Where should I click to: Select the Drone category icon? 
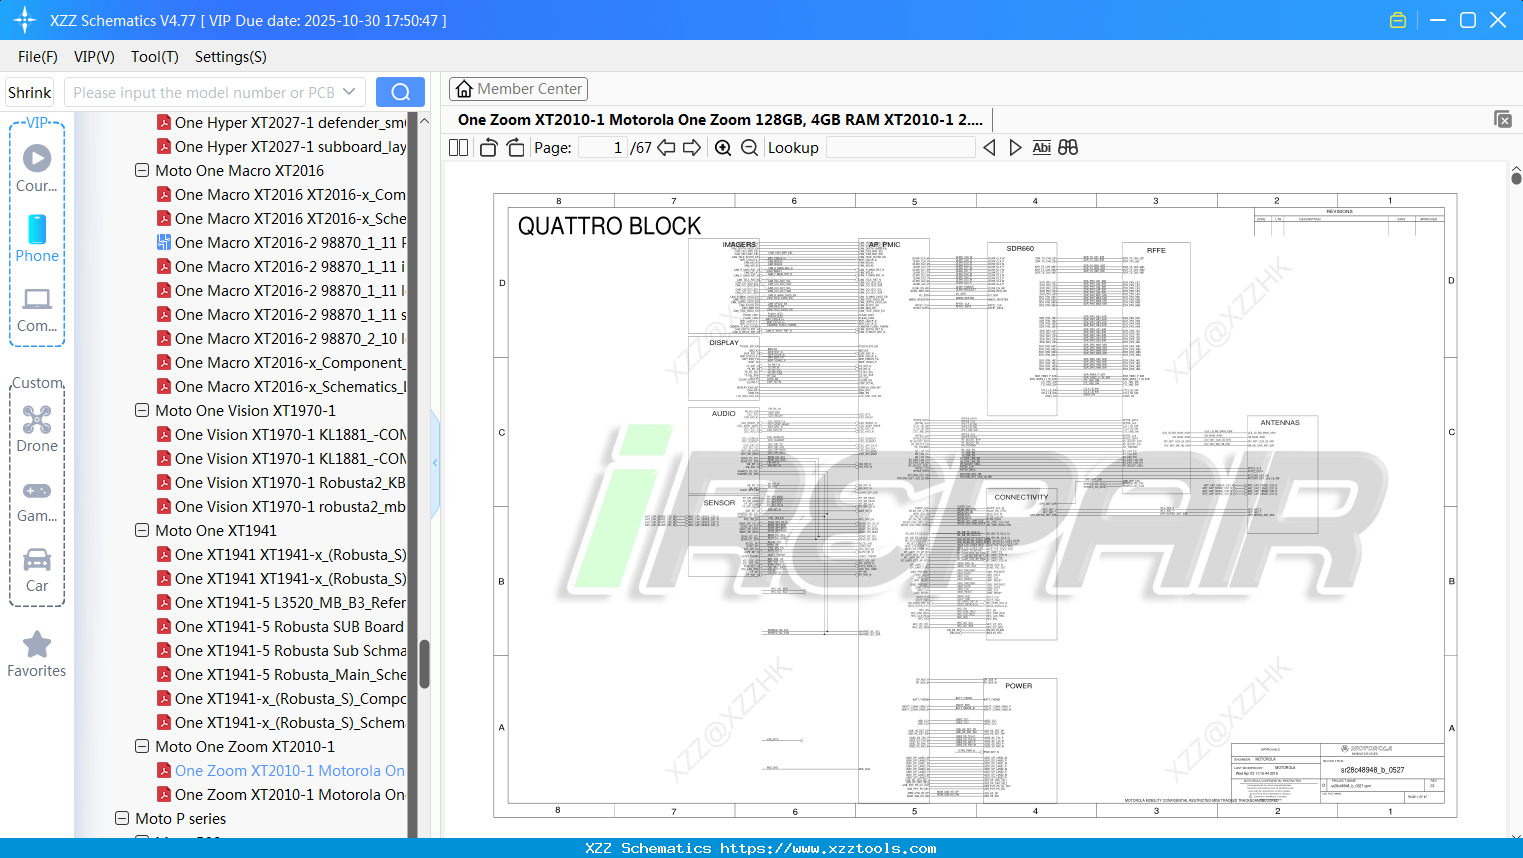pyautogui.click(x=37, y=428)
